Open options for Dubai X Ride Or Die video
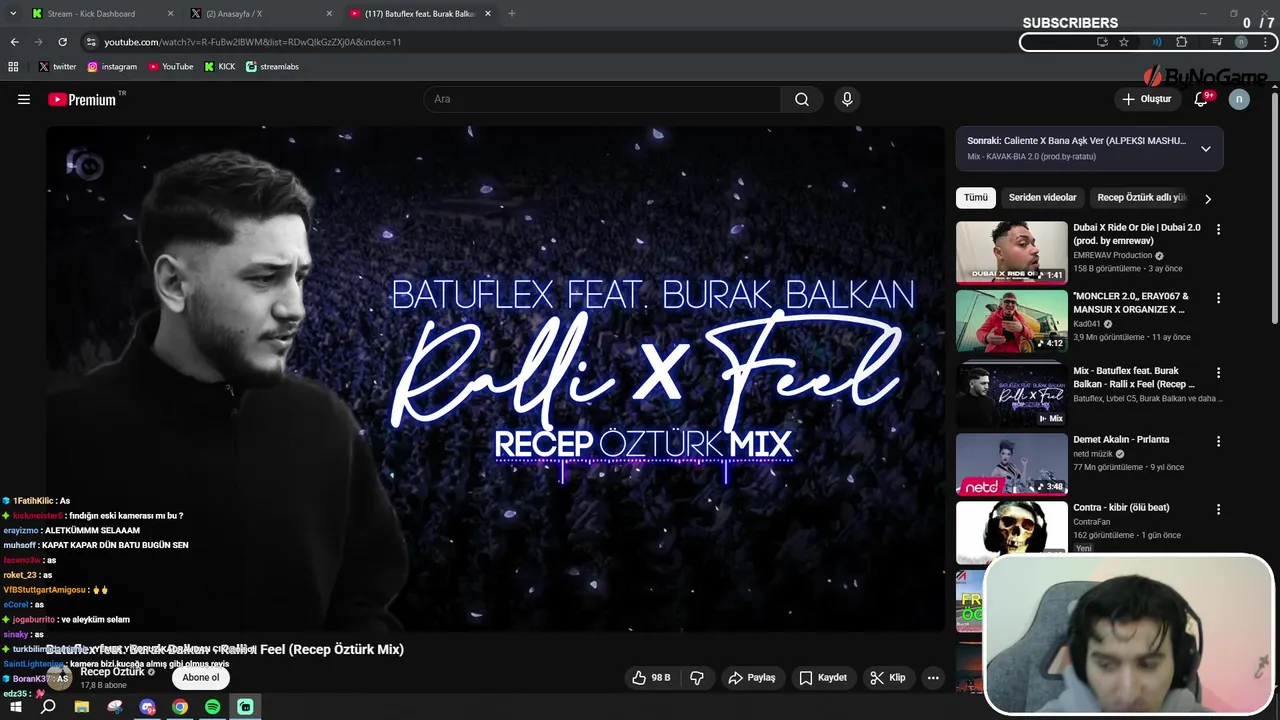This screenshot has height=720, width=1280. coord(1218,229)
